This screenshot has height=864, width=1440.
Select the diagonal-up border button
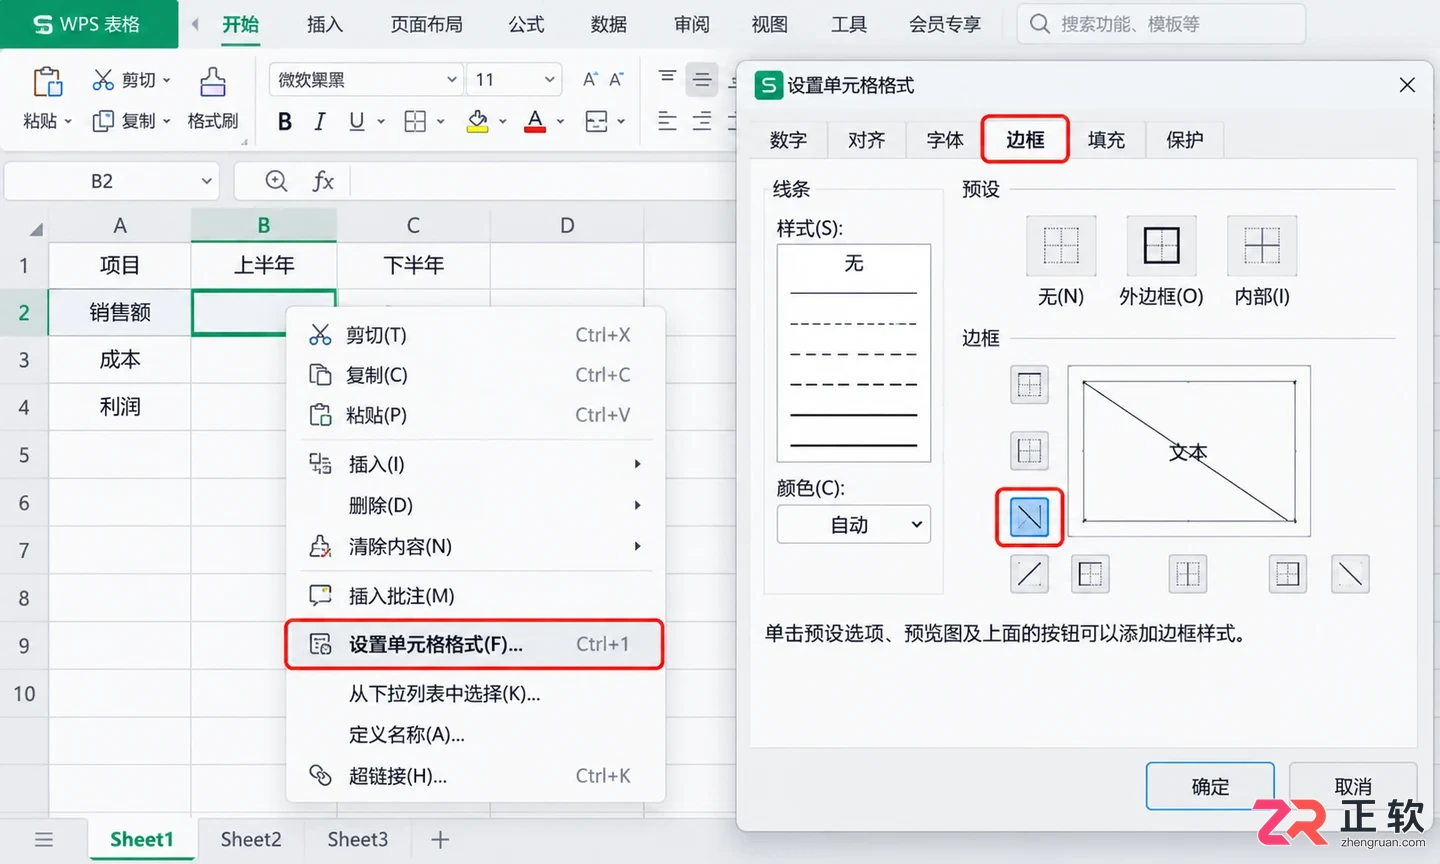1029,574
